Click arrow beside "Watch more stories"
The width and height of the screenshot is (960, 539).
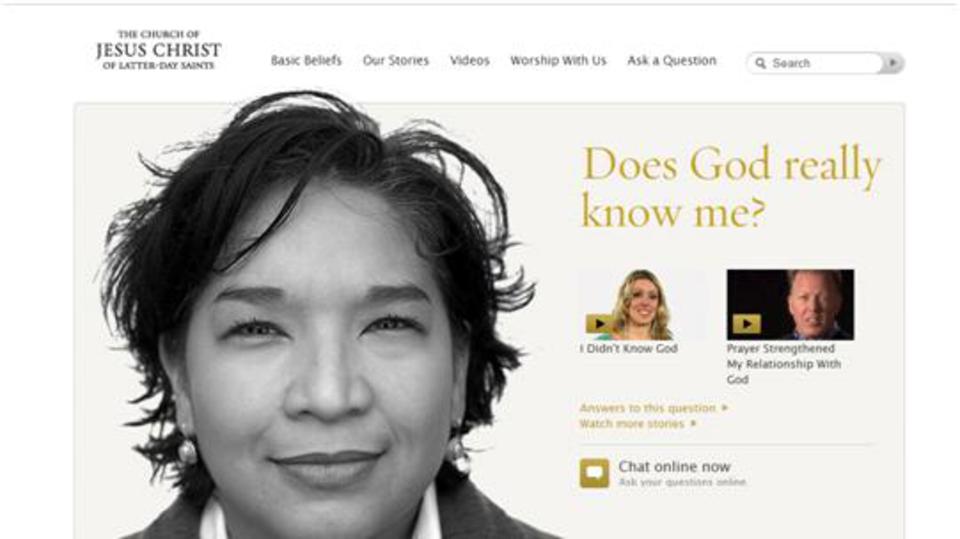[693, 423]
